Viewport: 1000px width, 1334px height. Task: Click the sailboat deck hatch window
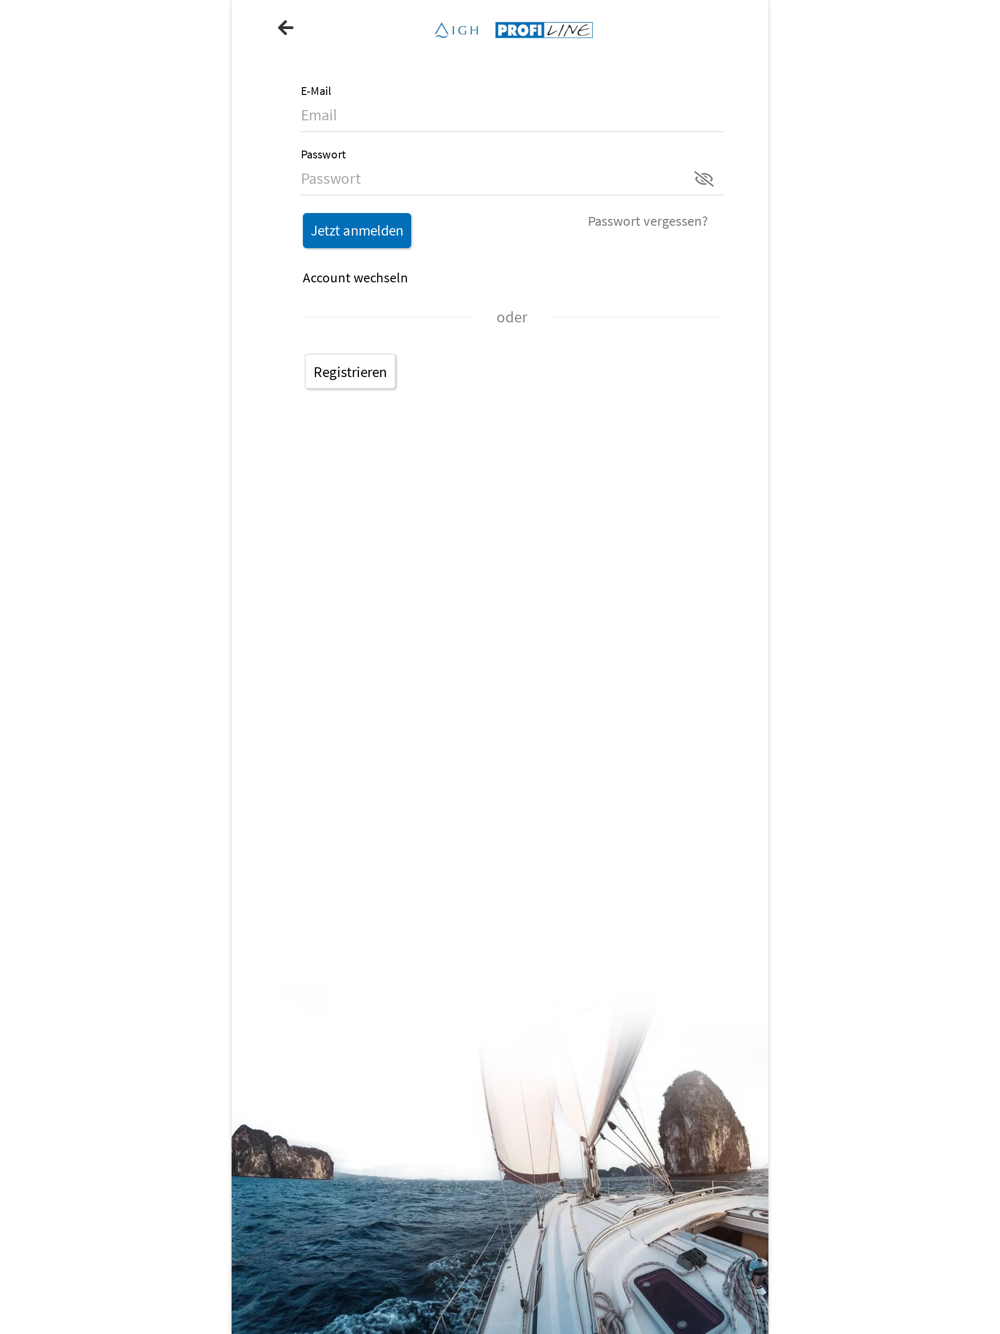[678, 1296]
